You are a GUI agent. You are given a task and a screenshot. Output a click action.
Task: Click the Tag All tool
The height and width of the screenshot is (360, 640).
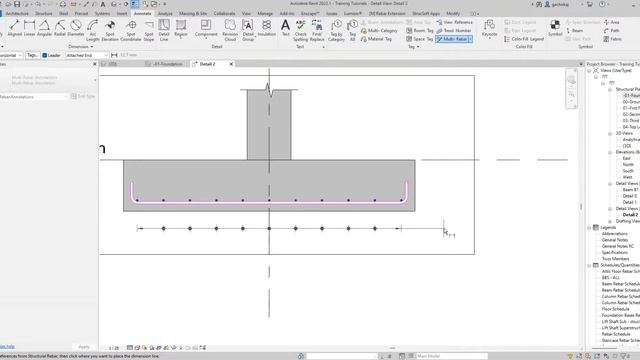(x=352, y=31)
